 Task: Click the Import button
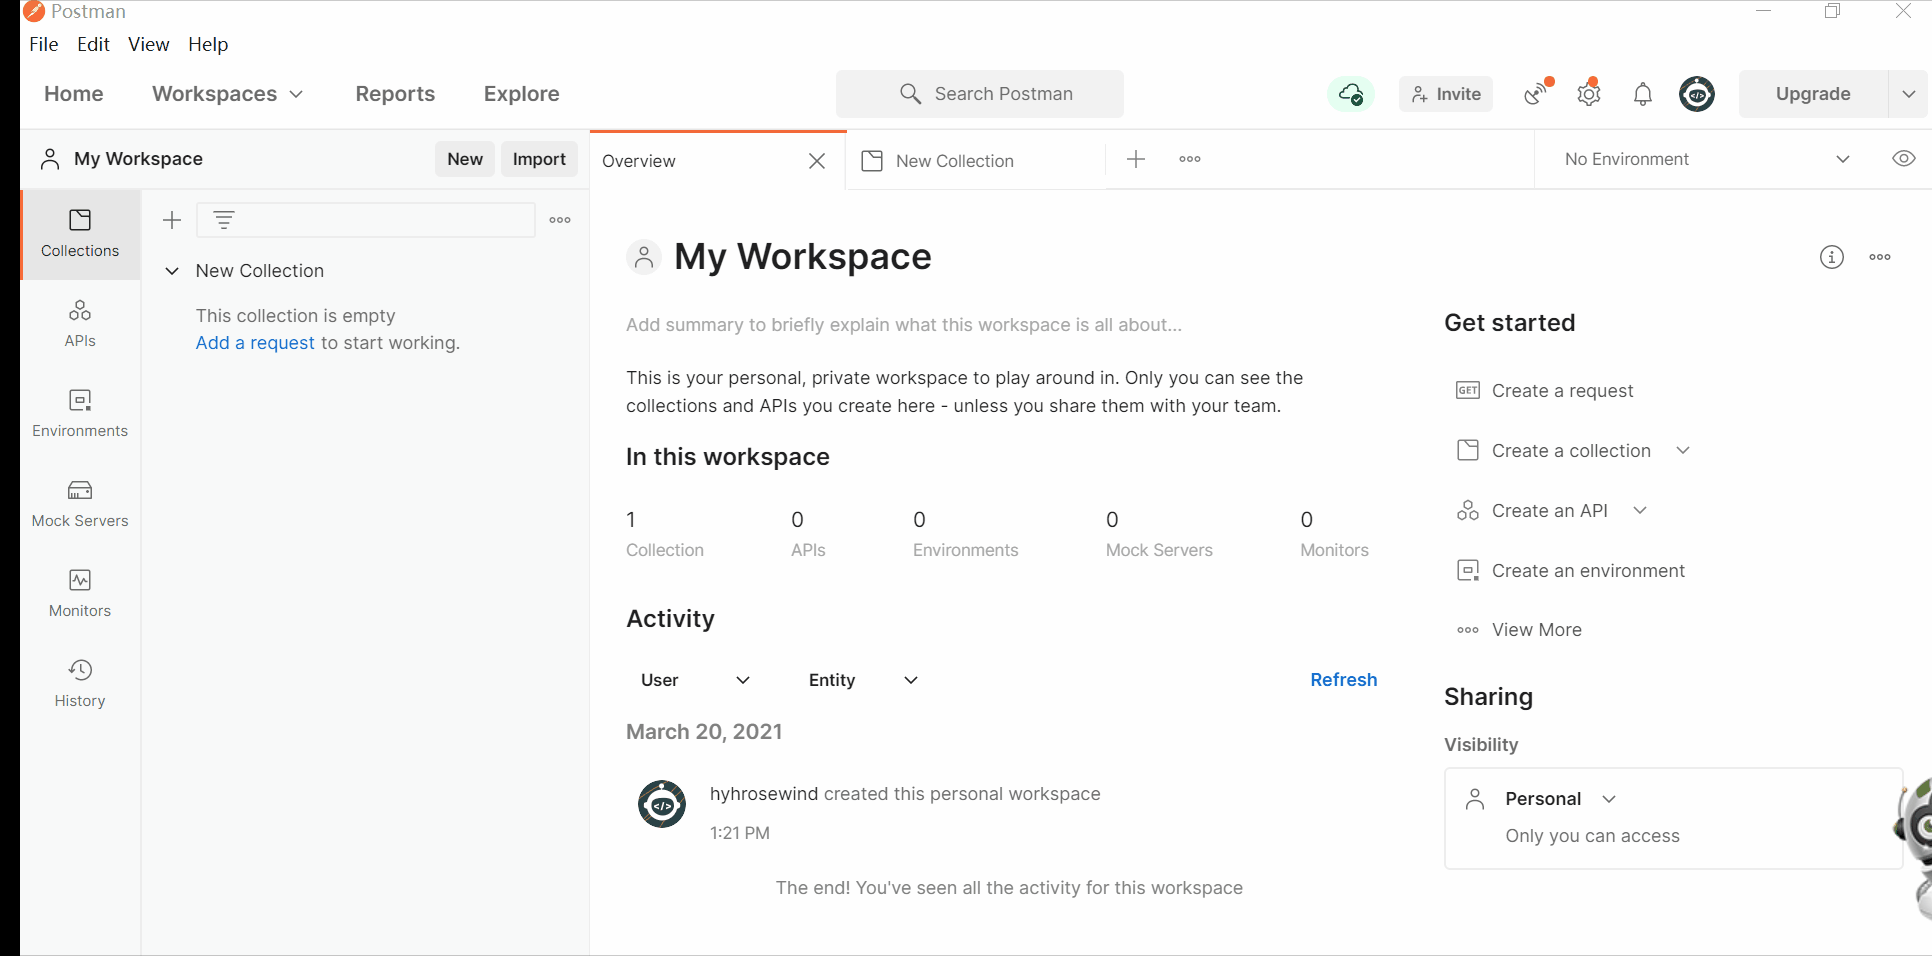coord(539,159)
